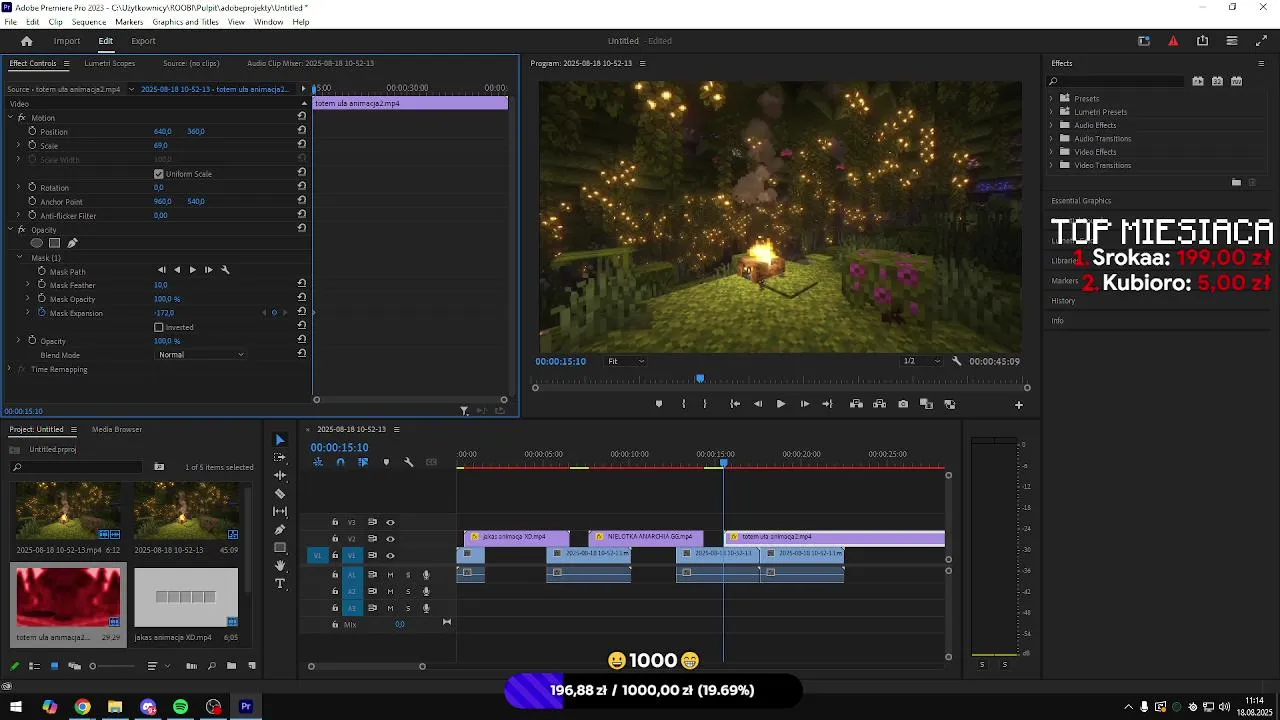The image size is (1280, 720).
Task: Select jakas animacja XD.mp4 thumbnail
Action: (x=186, y=598)
